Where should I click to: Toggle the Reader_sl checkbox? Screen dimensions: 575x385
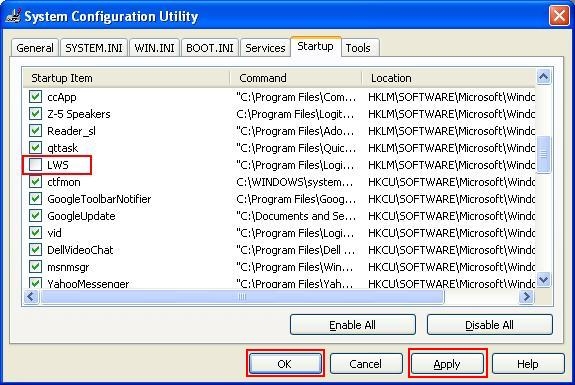click(x=35, y=131)
